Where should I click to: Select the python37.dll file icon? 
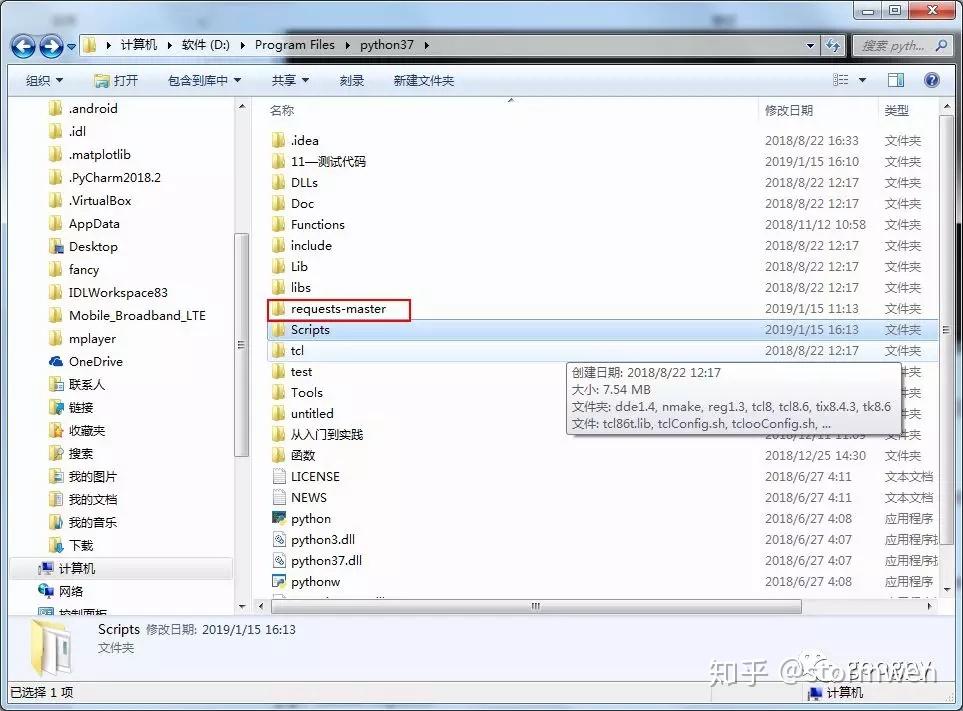click(279, 560)
